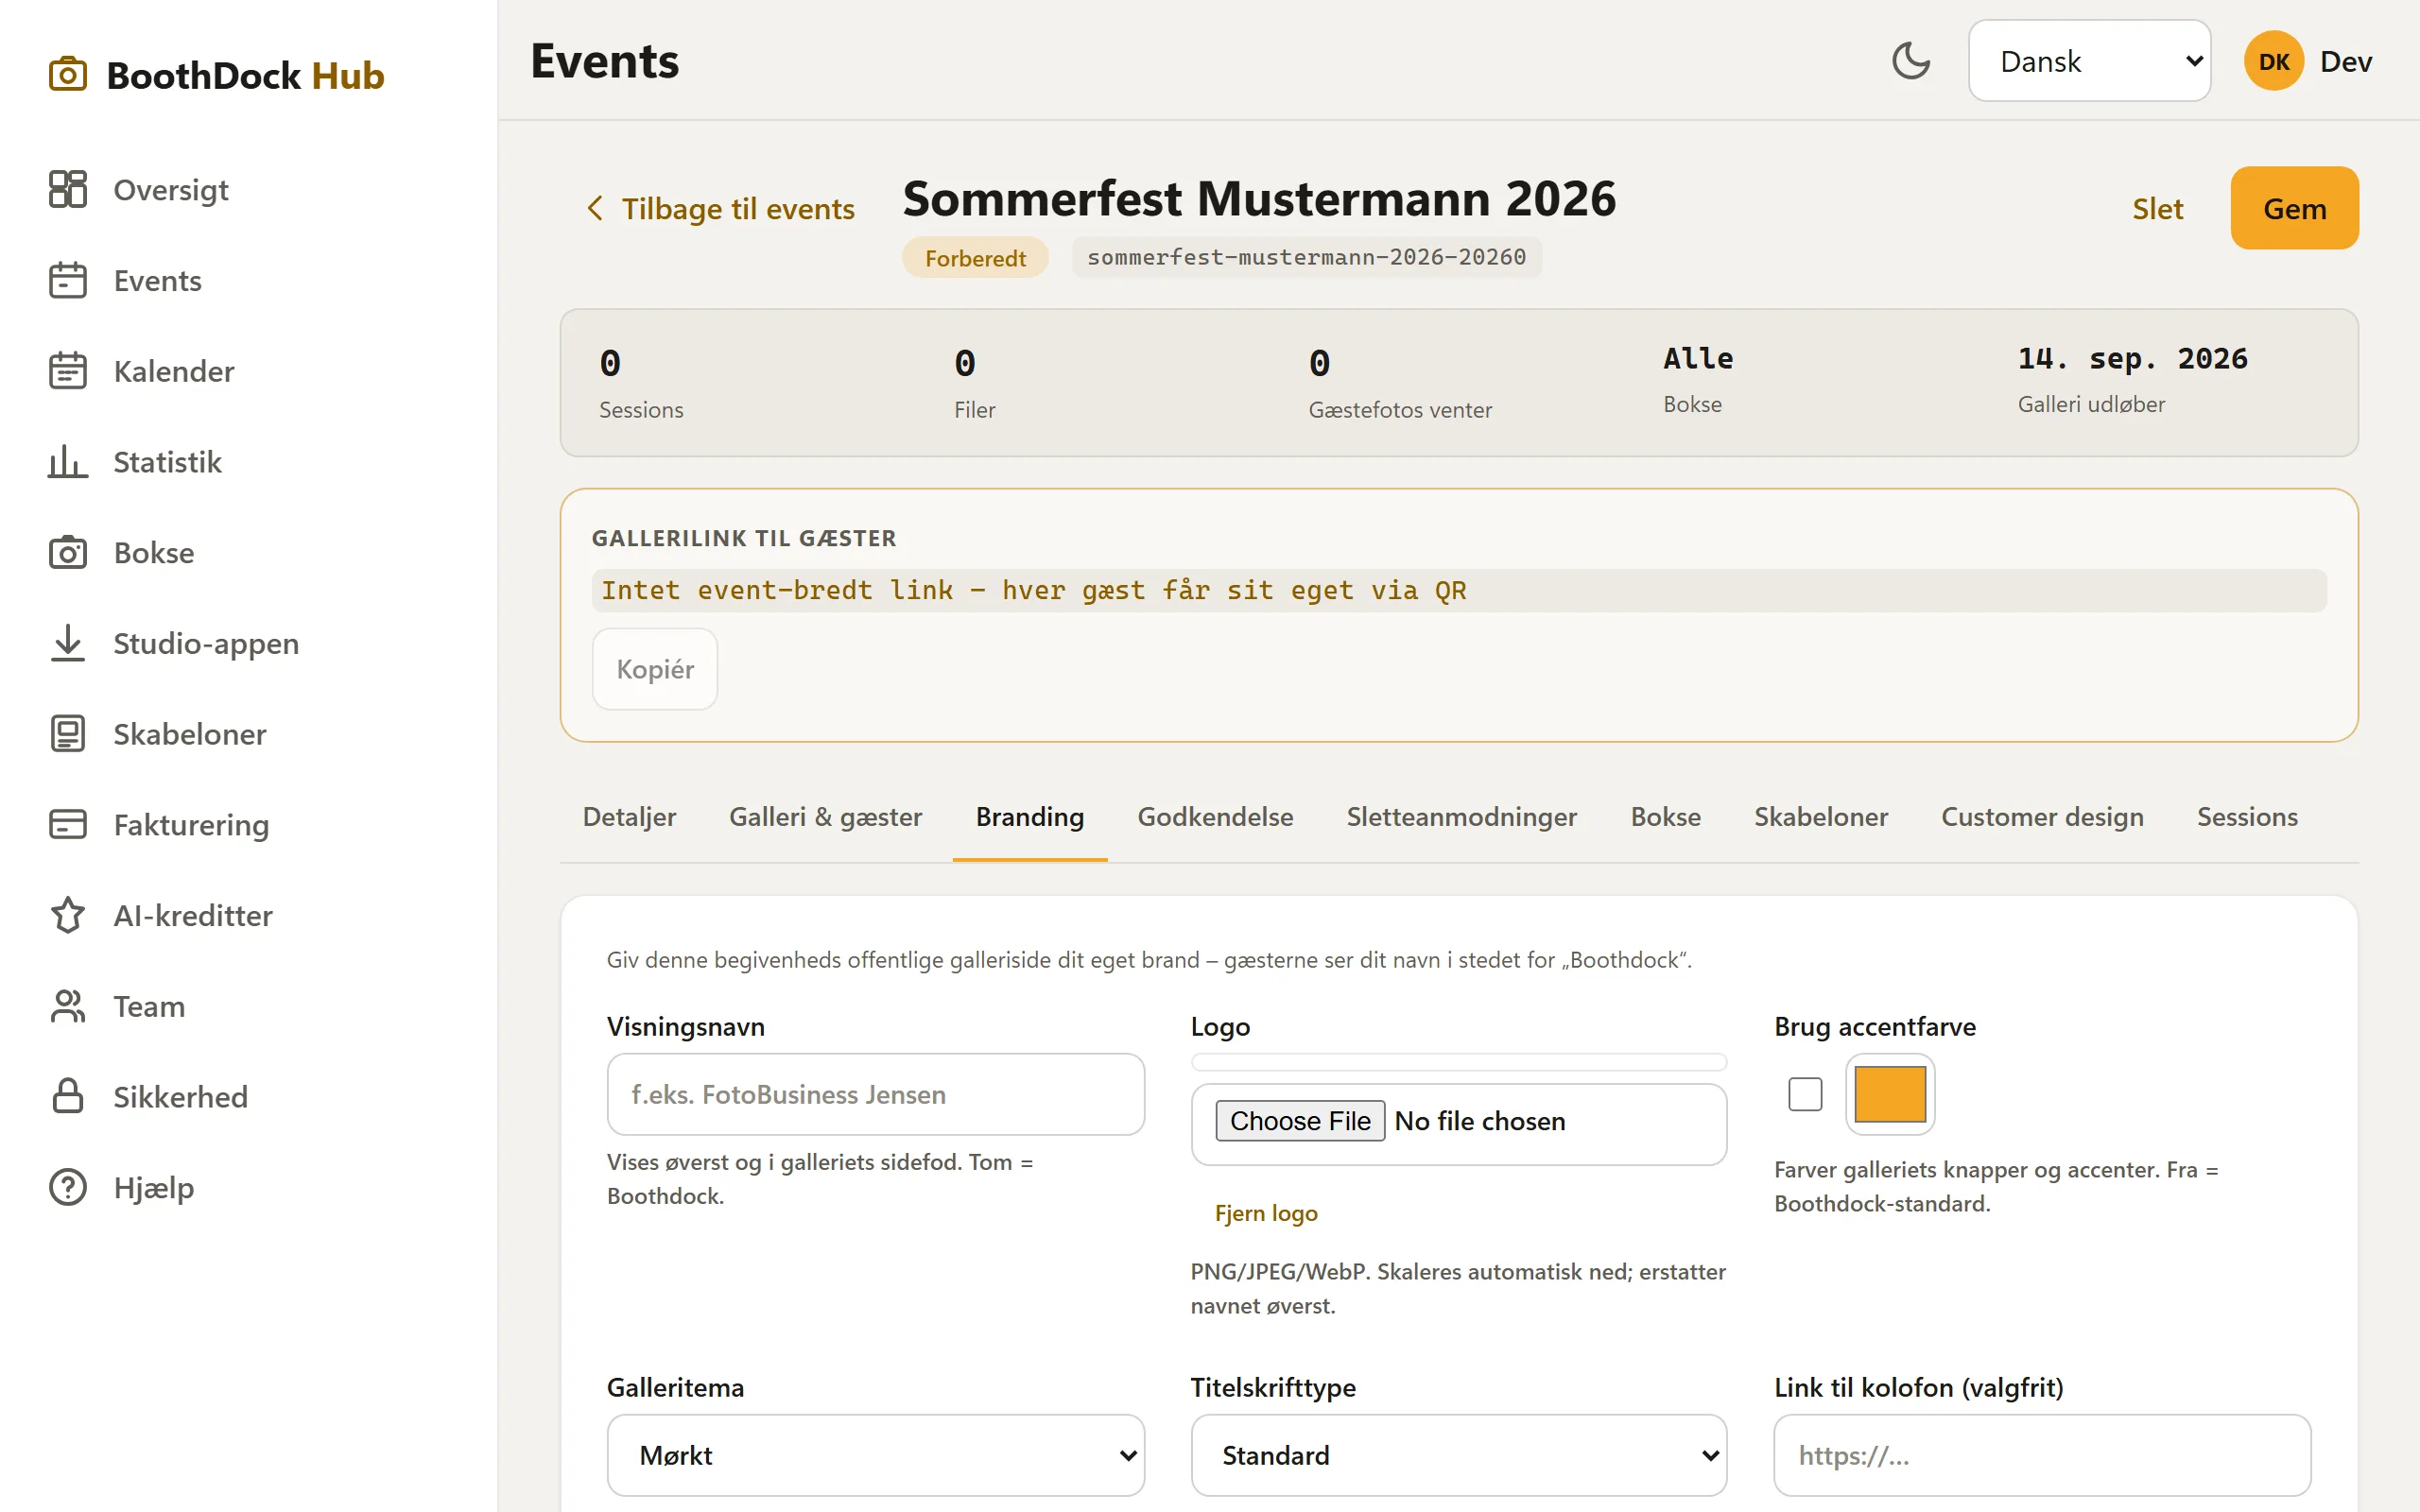Click the Events calendar icon in sidebar
This screenshot has width=2420, height=1512.
pos(68,280)
